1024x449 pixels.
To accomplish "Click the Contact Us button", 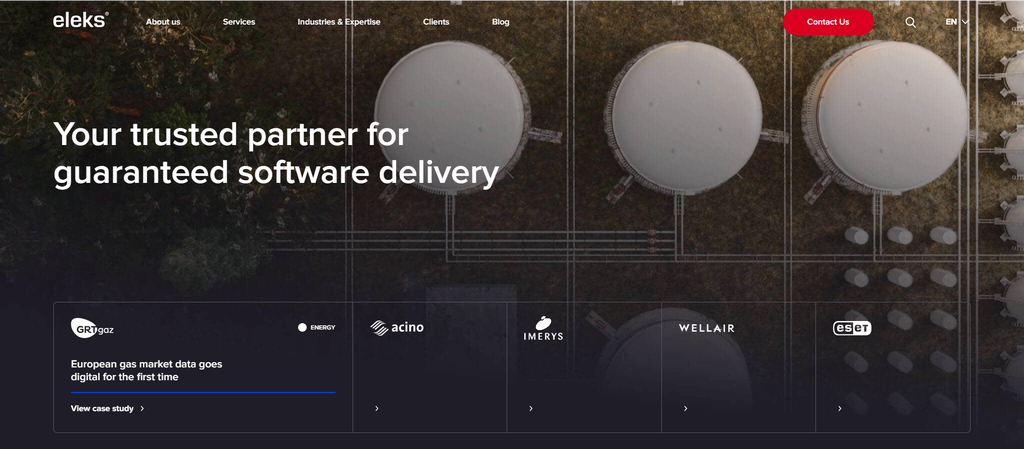I will pos(828,22).
